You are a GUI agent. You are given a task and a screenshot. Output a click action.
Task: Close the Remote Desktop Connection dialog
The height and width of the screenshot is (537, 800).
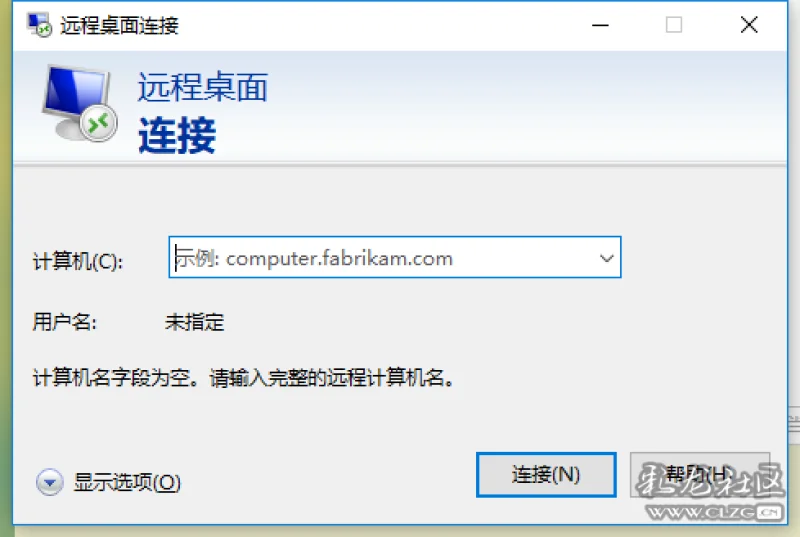pyautogui.click(x=748, y=24)
